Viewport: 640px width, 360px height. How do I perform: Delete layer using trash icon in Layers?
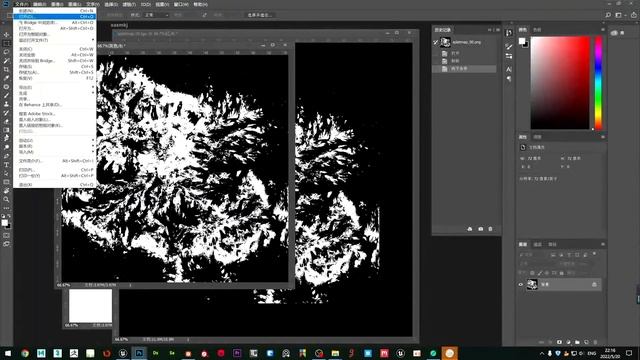click(595, 342)
